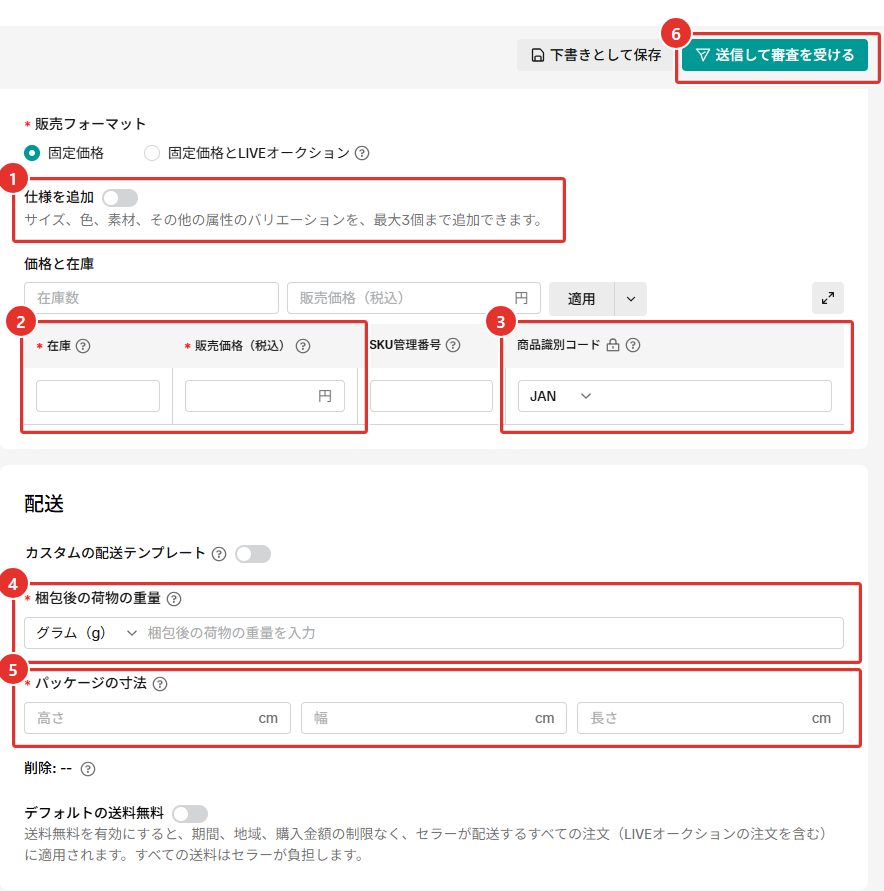Toggle デフォルトの送料無料 switch

(x=190, y=814)
